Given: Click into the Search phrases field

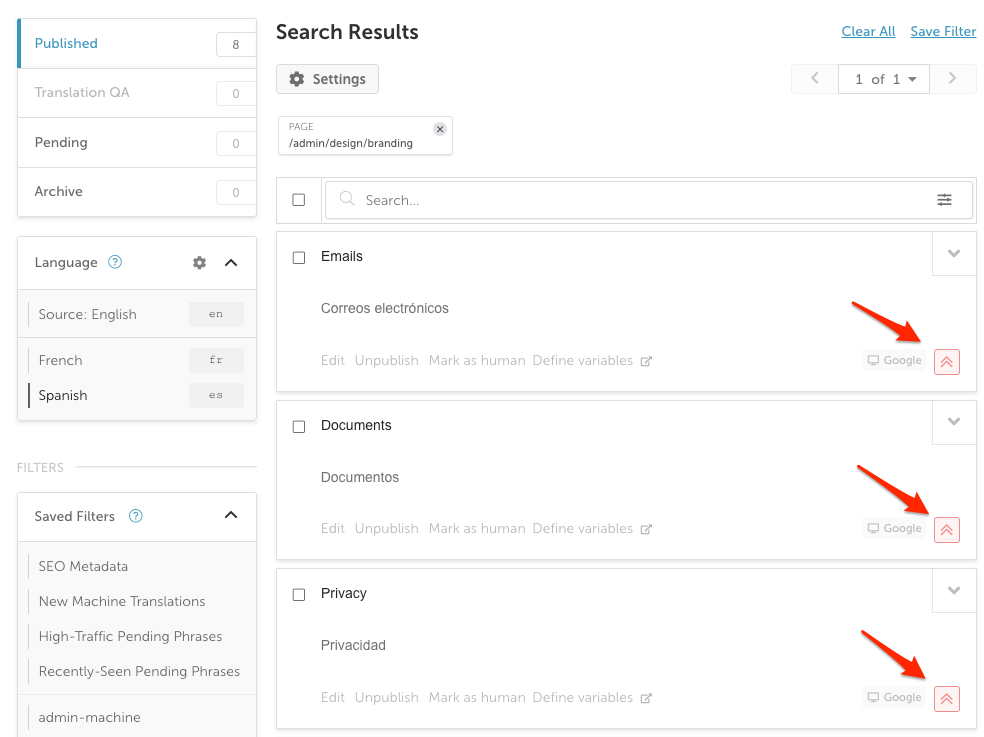Looking at the screenshot, I should tap(648, 200).
